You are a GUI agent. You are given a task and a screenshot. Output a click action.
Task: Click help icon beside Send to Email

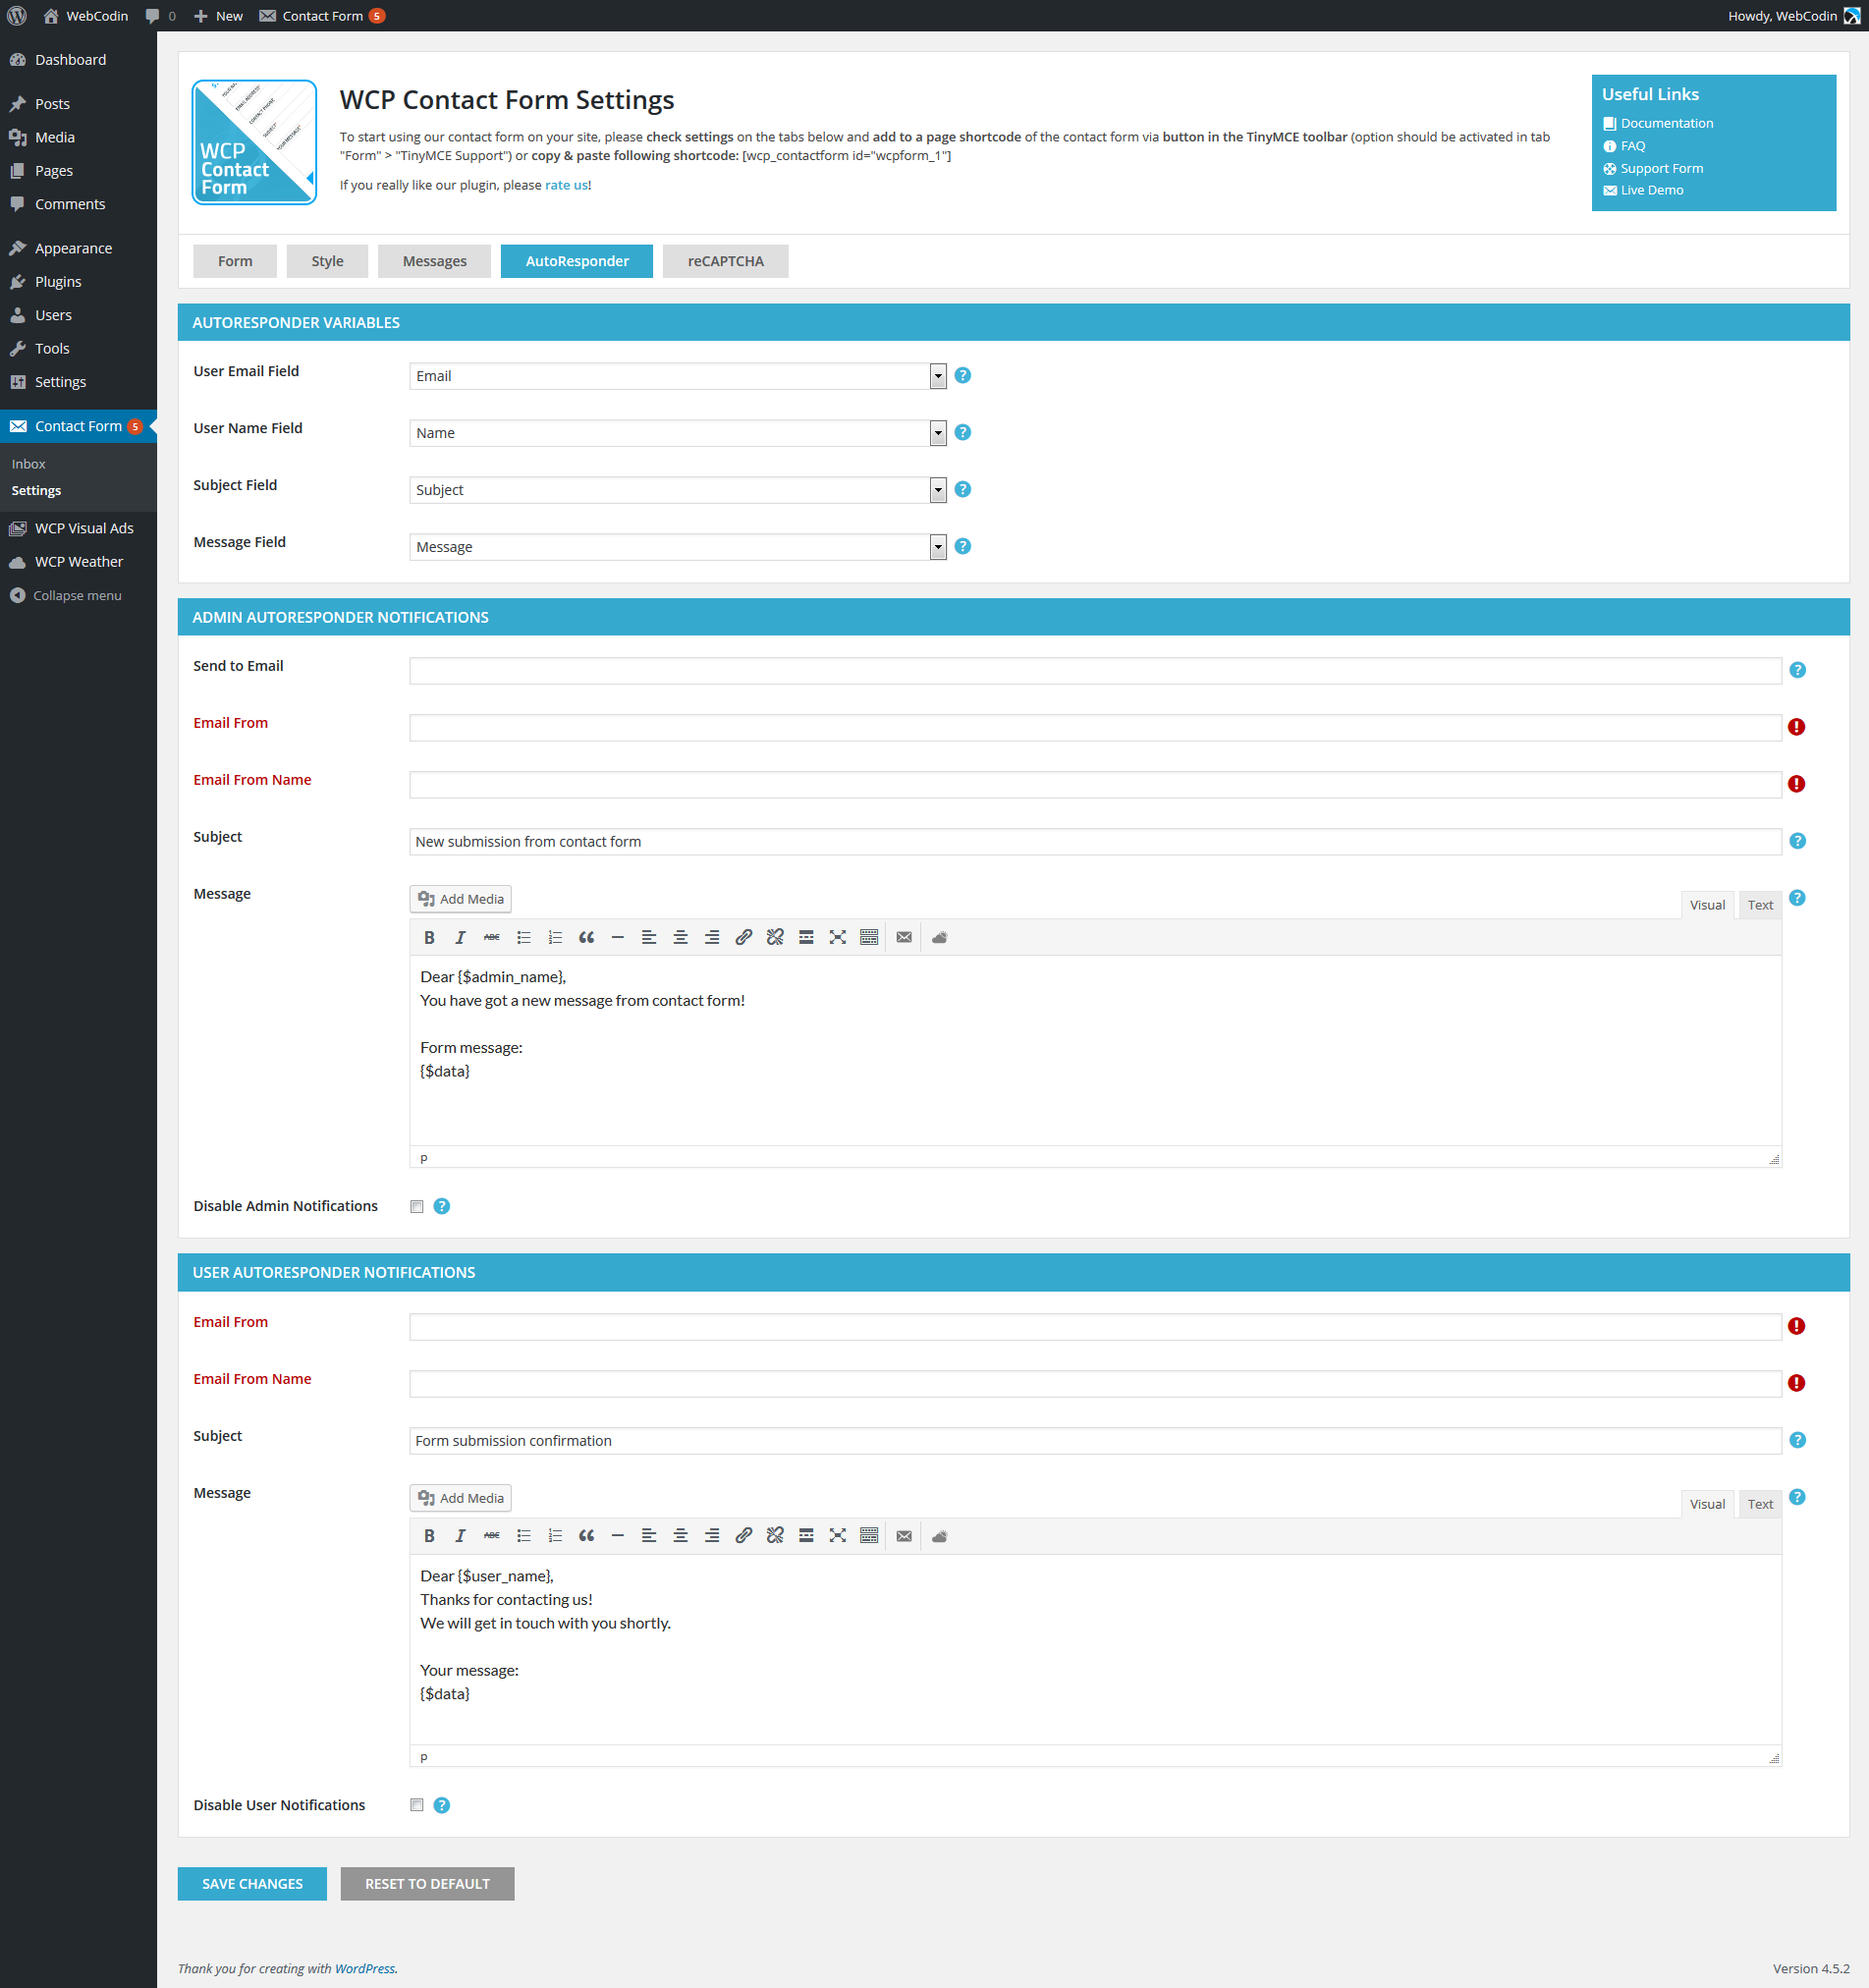coord(1797,670)
